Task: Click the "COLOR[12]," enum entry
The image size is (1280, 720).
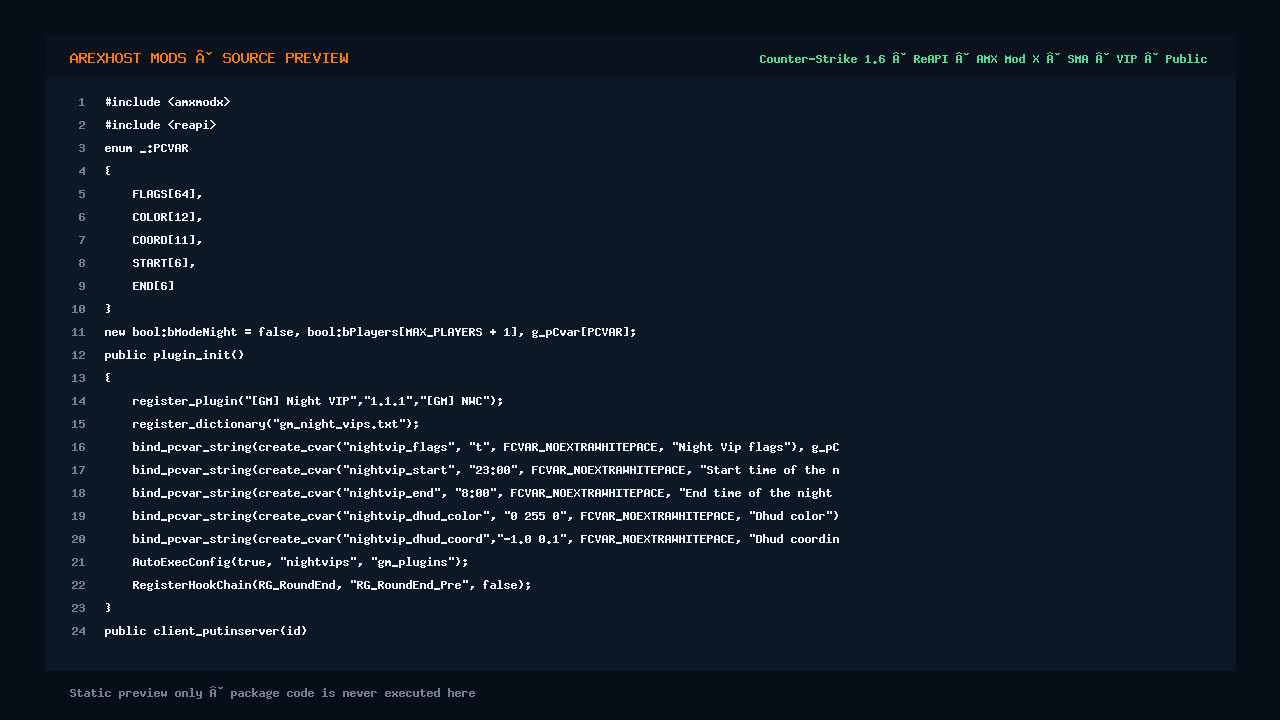Action: (167, 217)
